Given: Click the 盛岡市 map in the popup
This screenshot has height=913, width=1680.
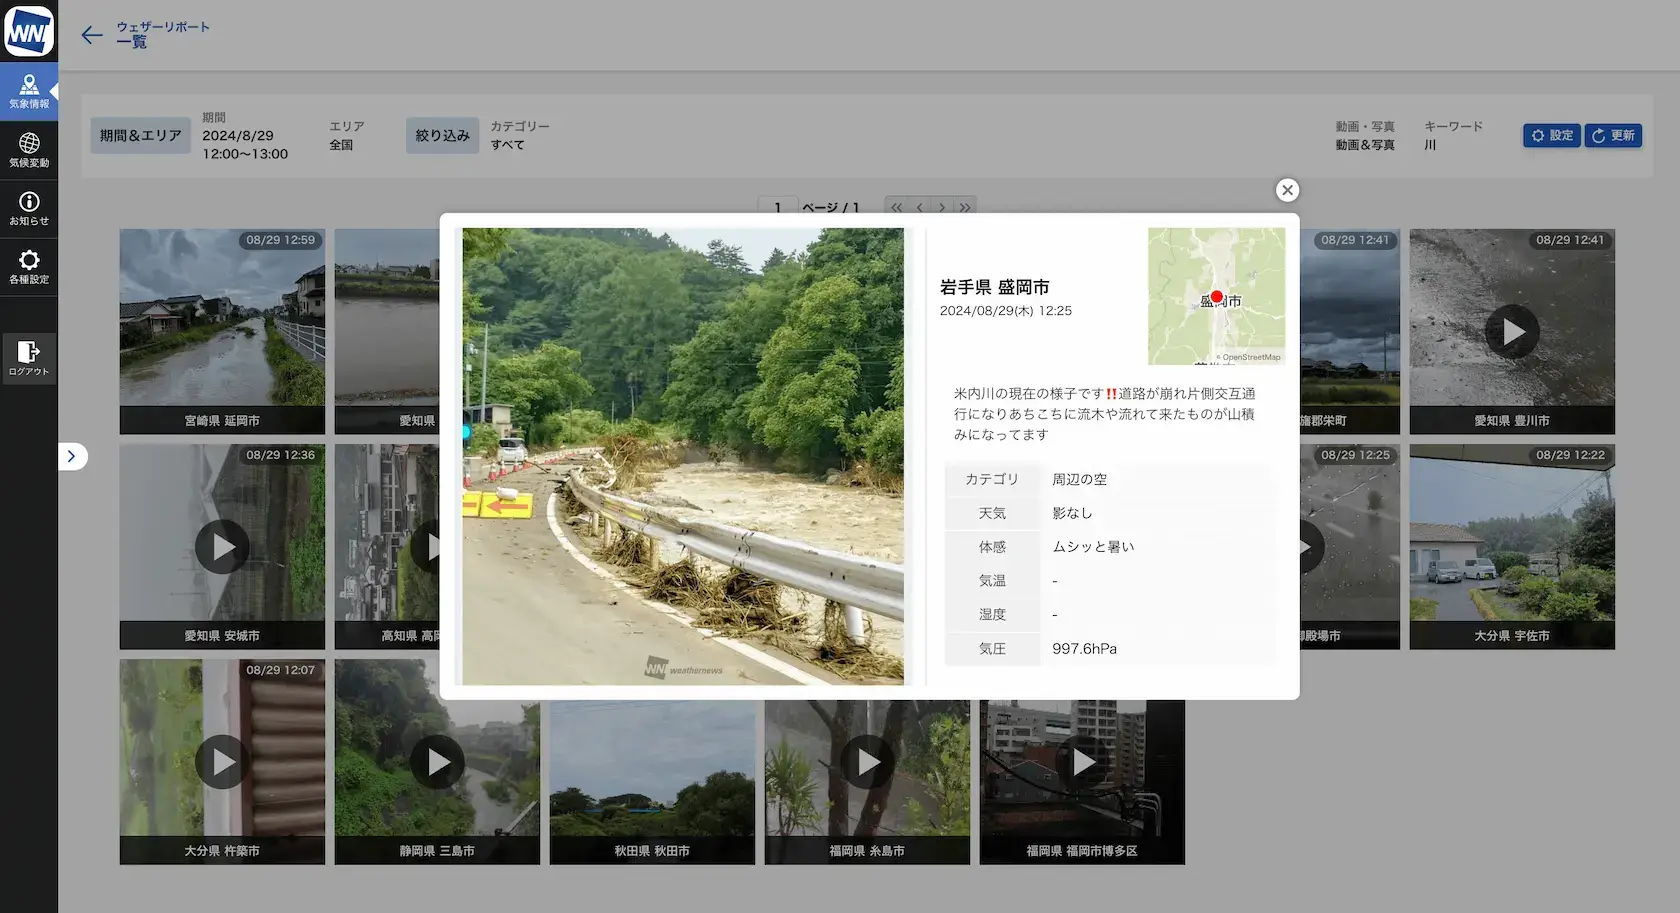Looking at the screenshot, I should coord(1216,296).
